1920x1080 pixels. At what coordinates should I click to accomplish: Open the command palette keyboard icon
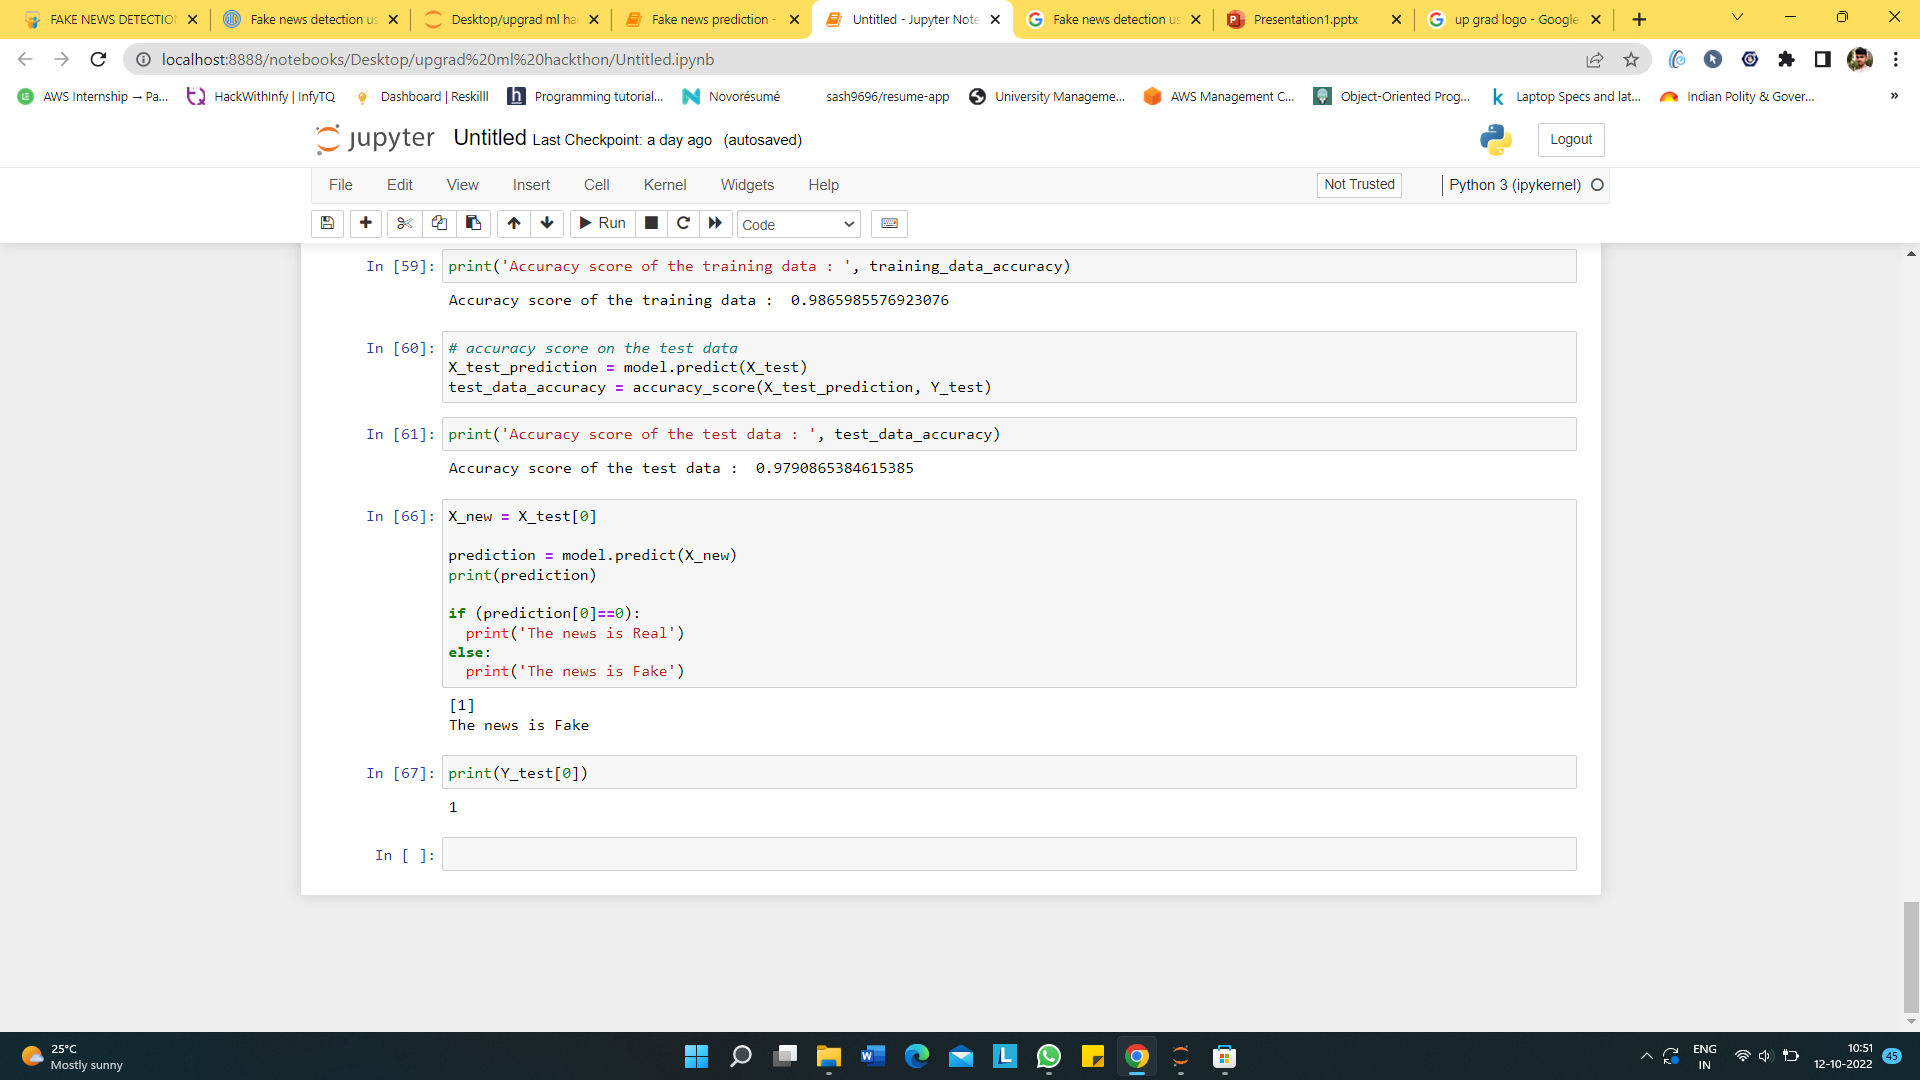[889, 223]
